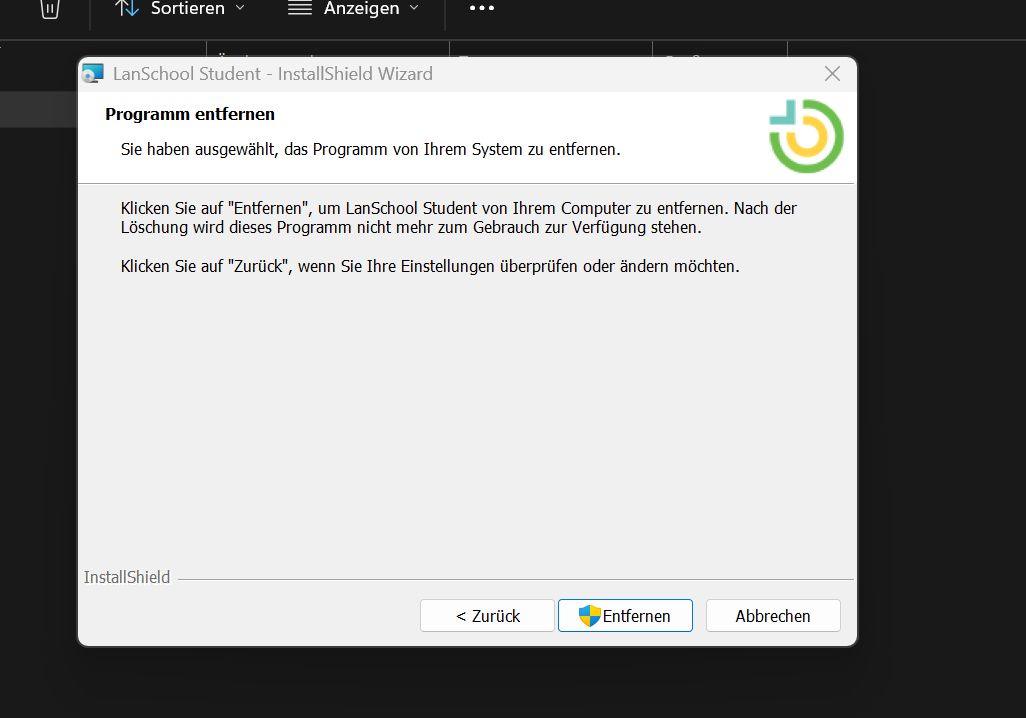The height and width of the screenshot is (718, 1026).
Task: Click the LanSchool Student dialog title text
Action: pos(272,73)
